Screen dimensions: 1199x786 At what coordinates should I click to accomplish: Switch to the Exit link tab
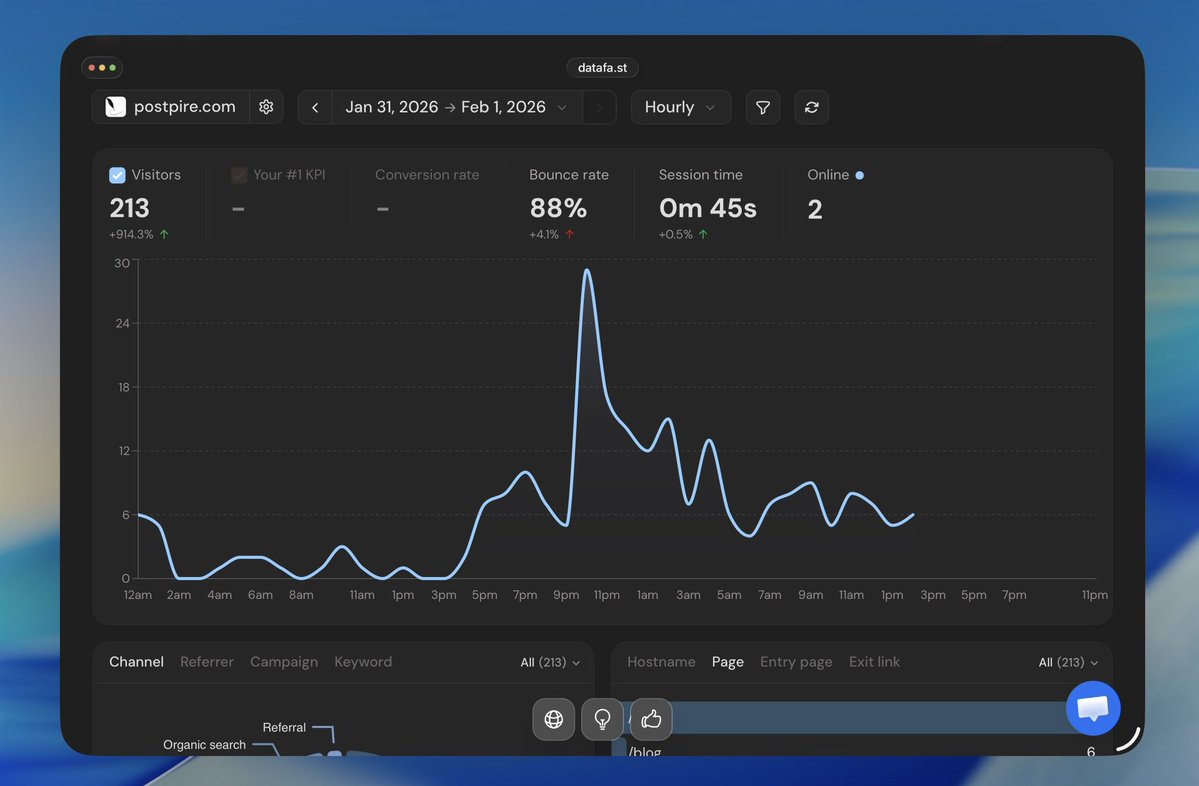click(874, 661)
